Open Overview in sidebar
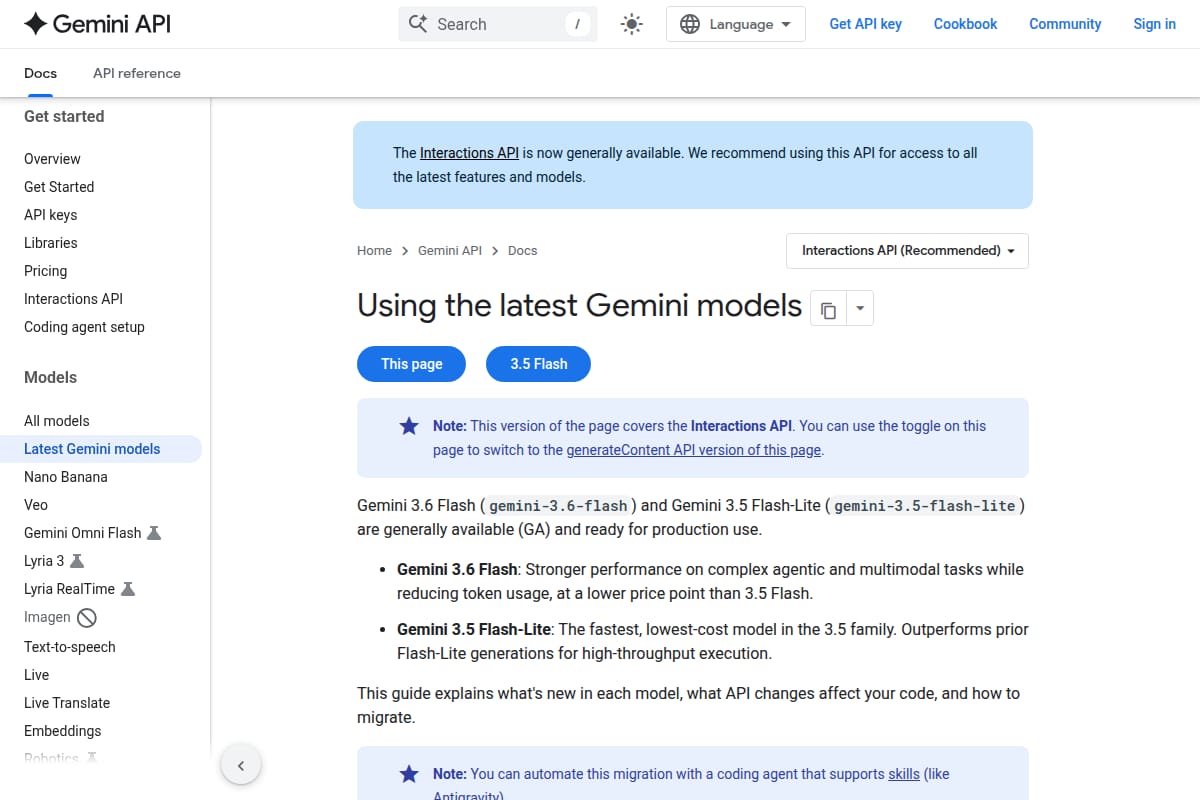The height and width of the screenshot is (800, 1200). coord(52,159)
